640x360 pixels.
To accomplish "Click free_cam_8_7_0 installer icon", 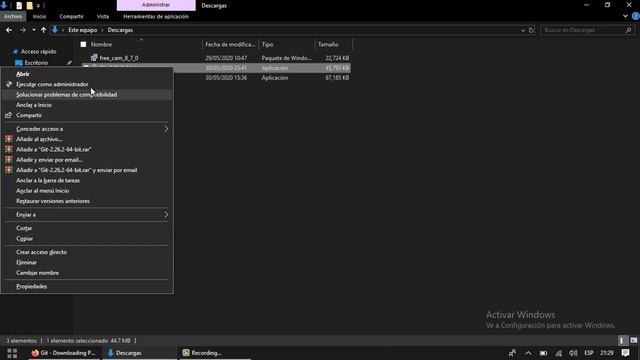I will point(94,58).
